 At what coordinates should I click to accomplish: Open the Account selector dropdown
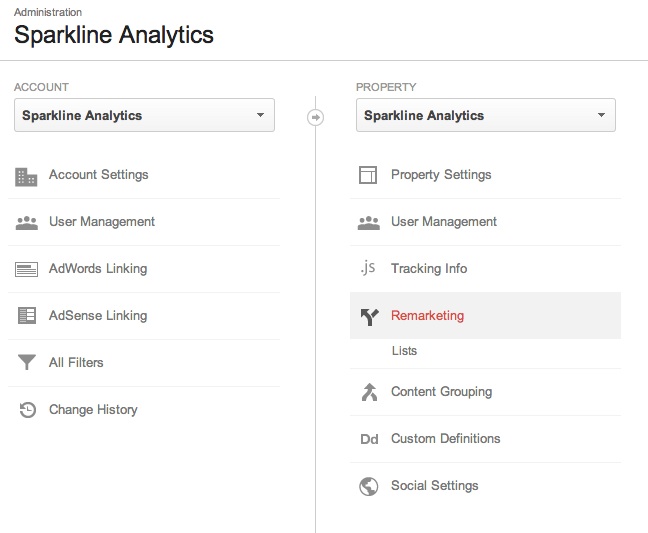144,116
